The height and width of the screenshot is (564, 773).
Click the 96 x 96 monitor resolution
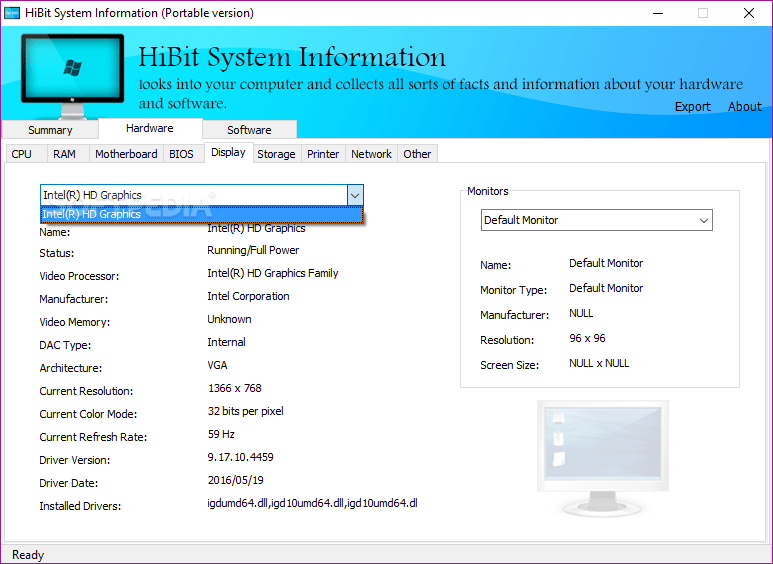pyautogui.click(x=587, y=338)
